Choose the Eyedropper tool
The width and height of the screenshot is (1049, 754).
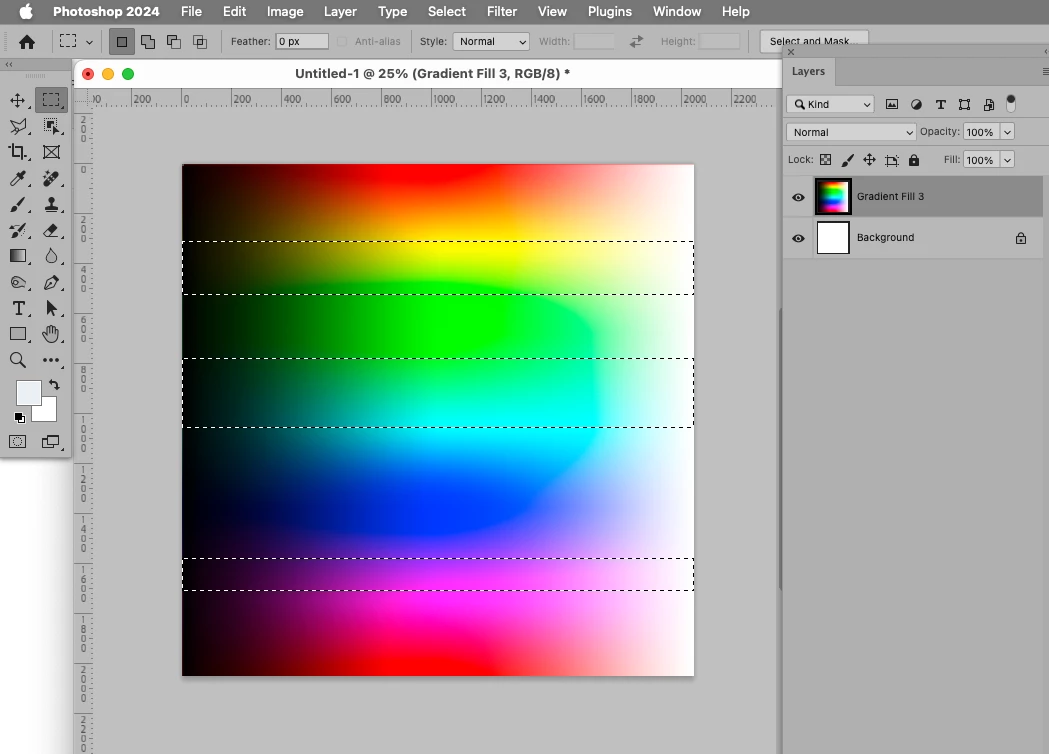click(17, 178)
